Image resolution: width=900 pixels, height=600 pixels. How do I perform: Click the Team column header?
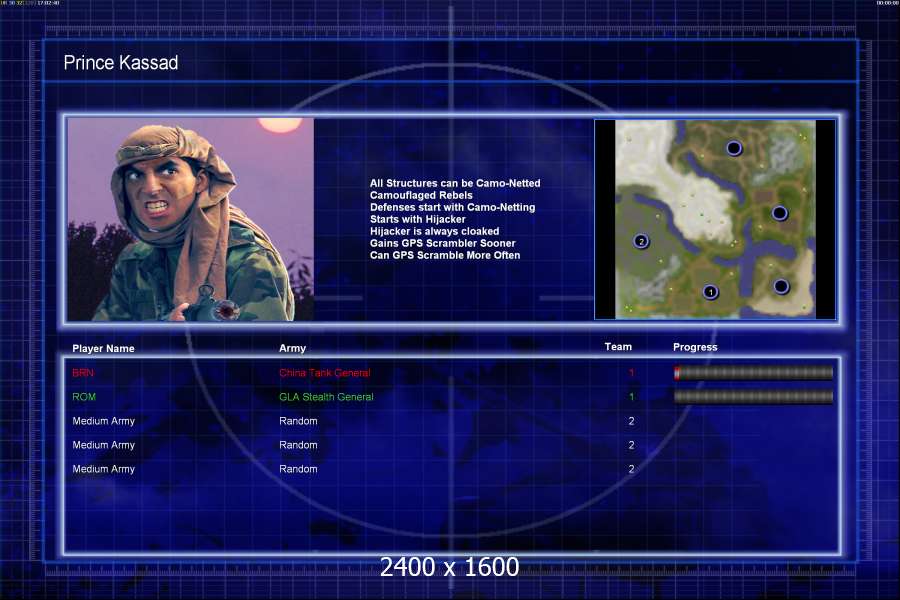pos(618,347)
